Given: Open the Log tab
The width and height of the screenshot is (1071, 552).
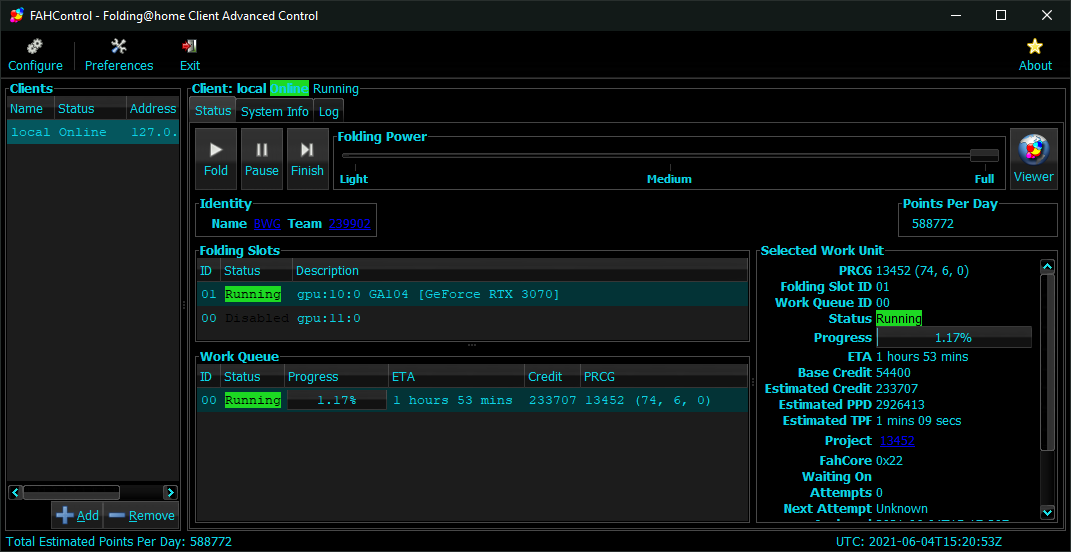Looking at the screenshot, I should (x=329, y=111).
